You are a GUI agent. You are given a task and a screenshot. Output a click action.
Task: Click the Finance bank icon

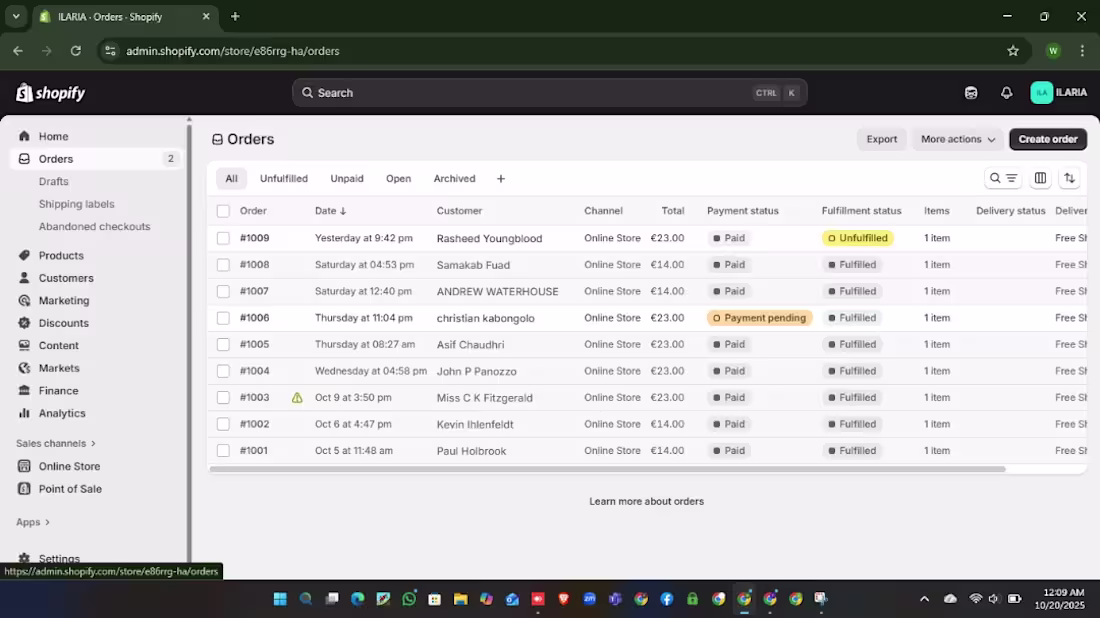point(25,390)
